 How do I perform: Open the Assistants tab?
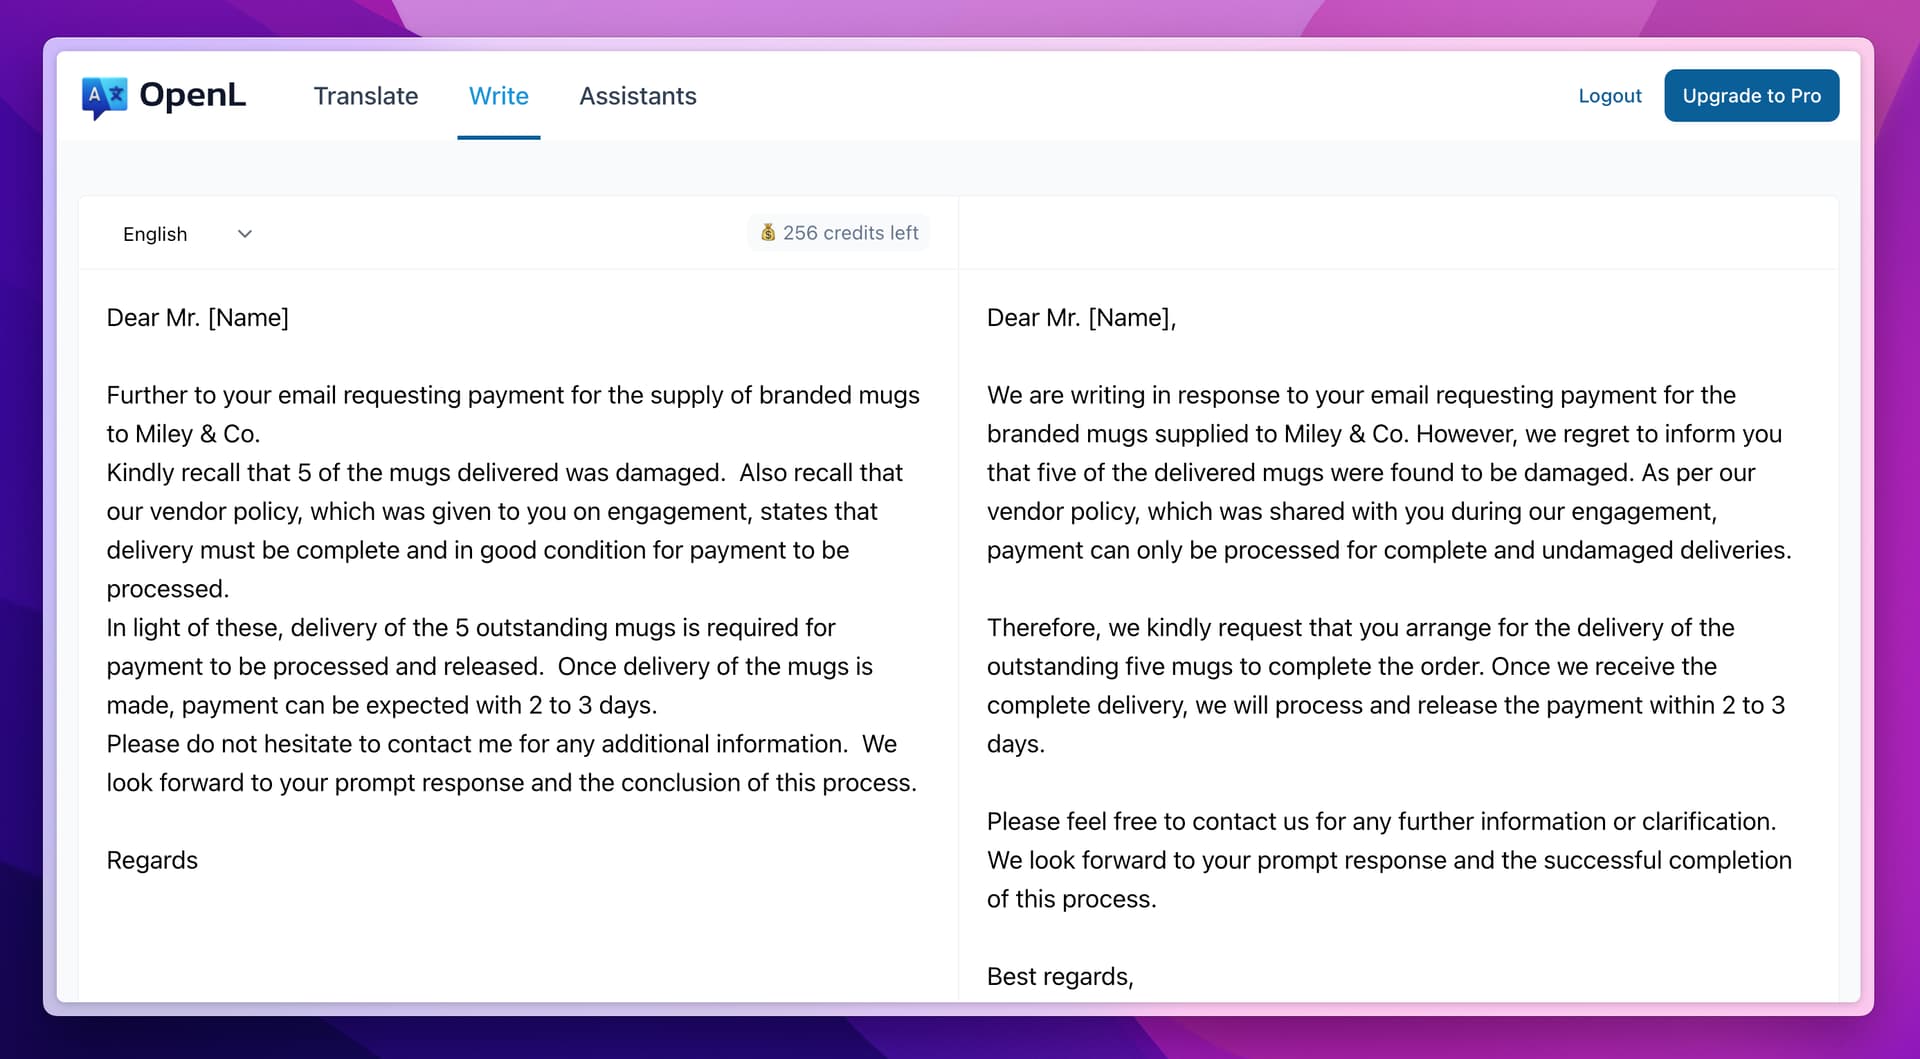coord(637,96)
